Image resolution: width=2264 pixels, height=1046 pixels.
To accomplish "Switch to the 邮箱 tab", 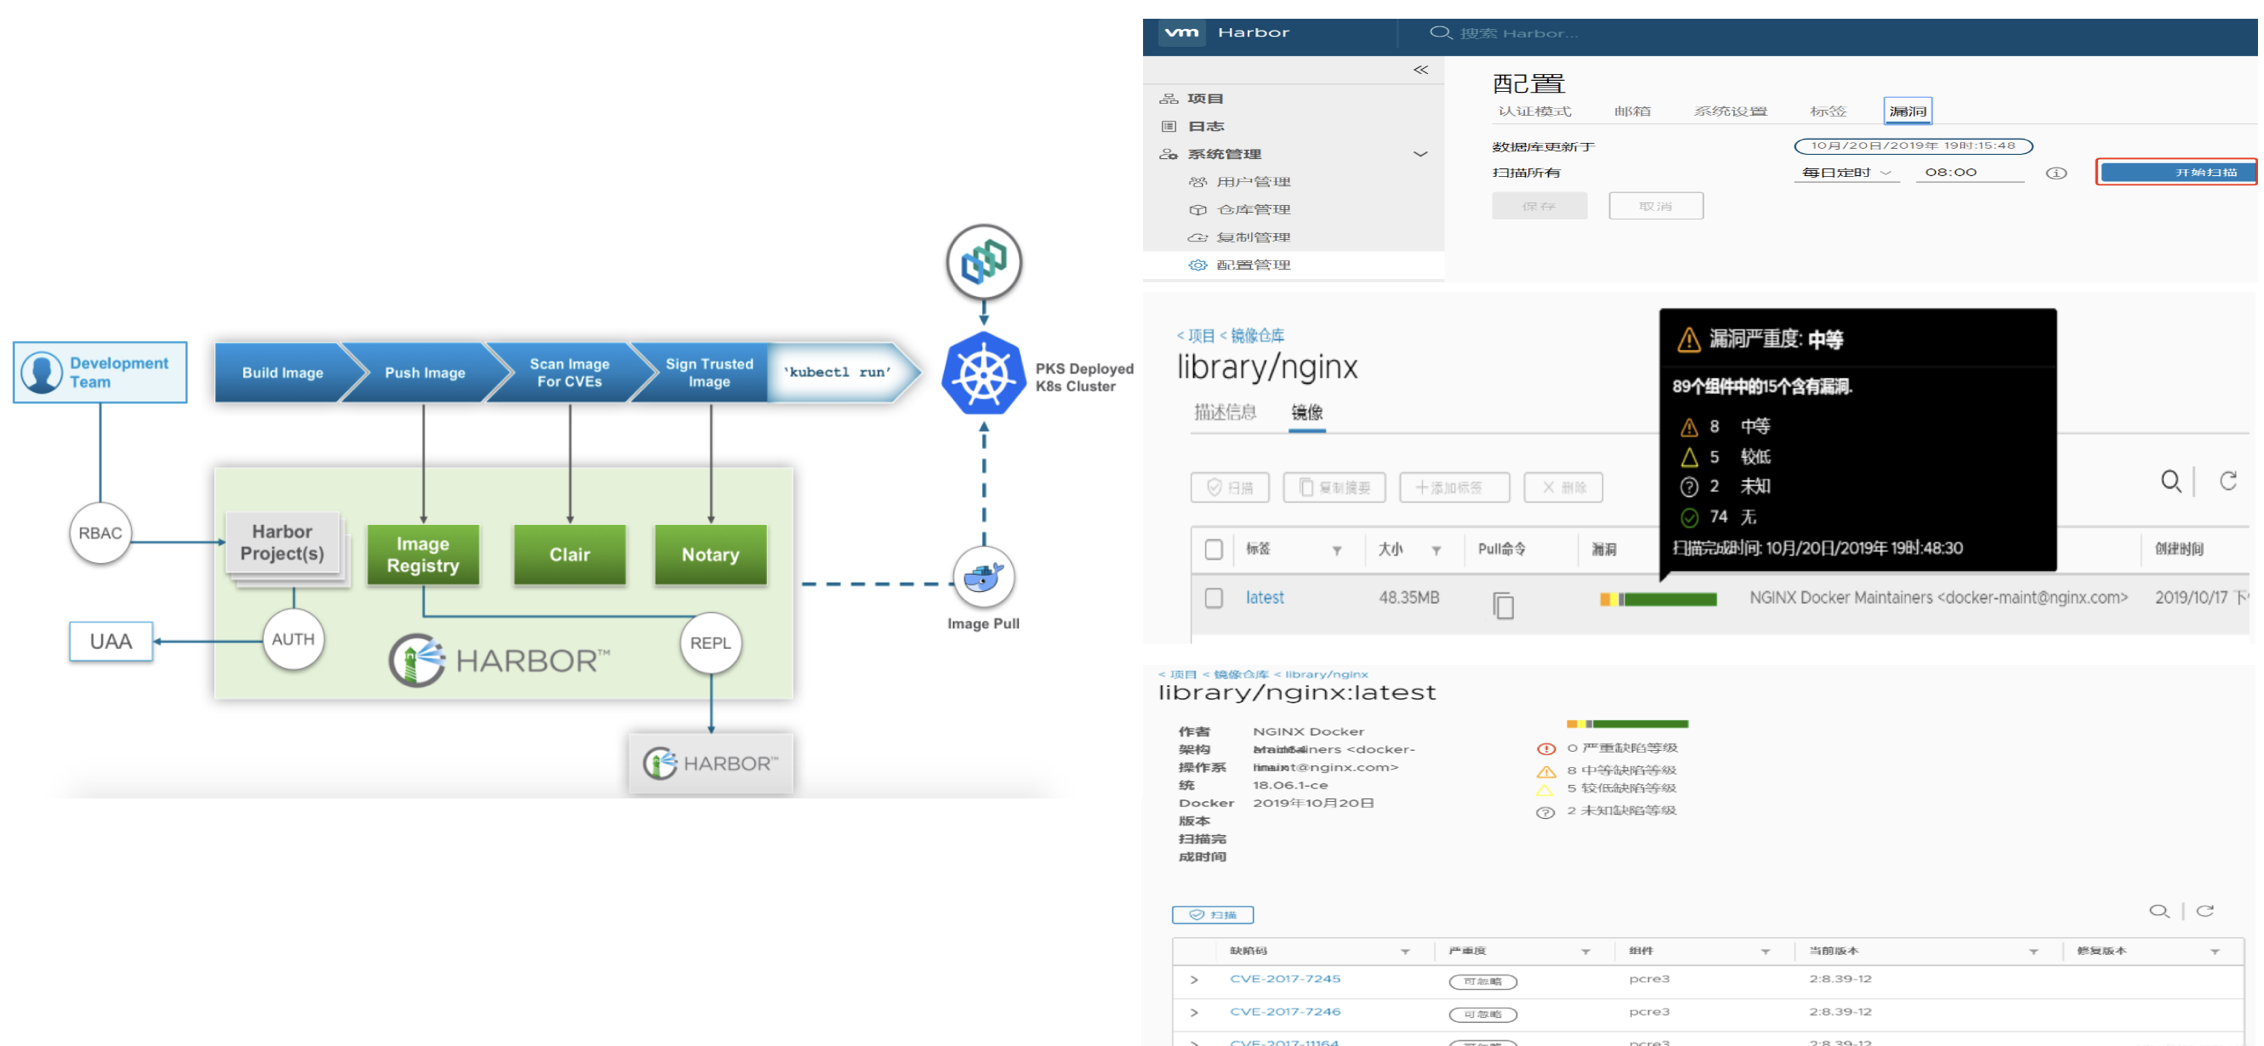I will tap(1632, 111).
